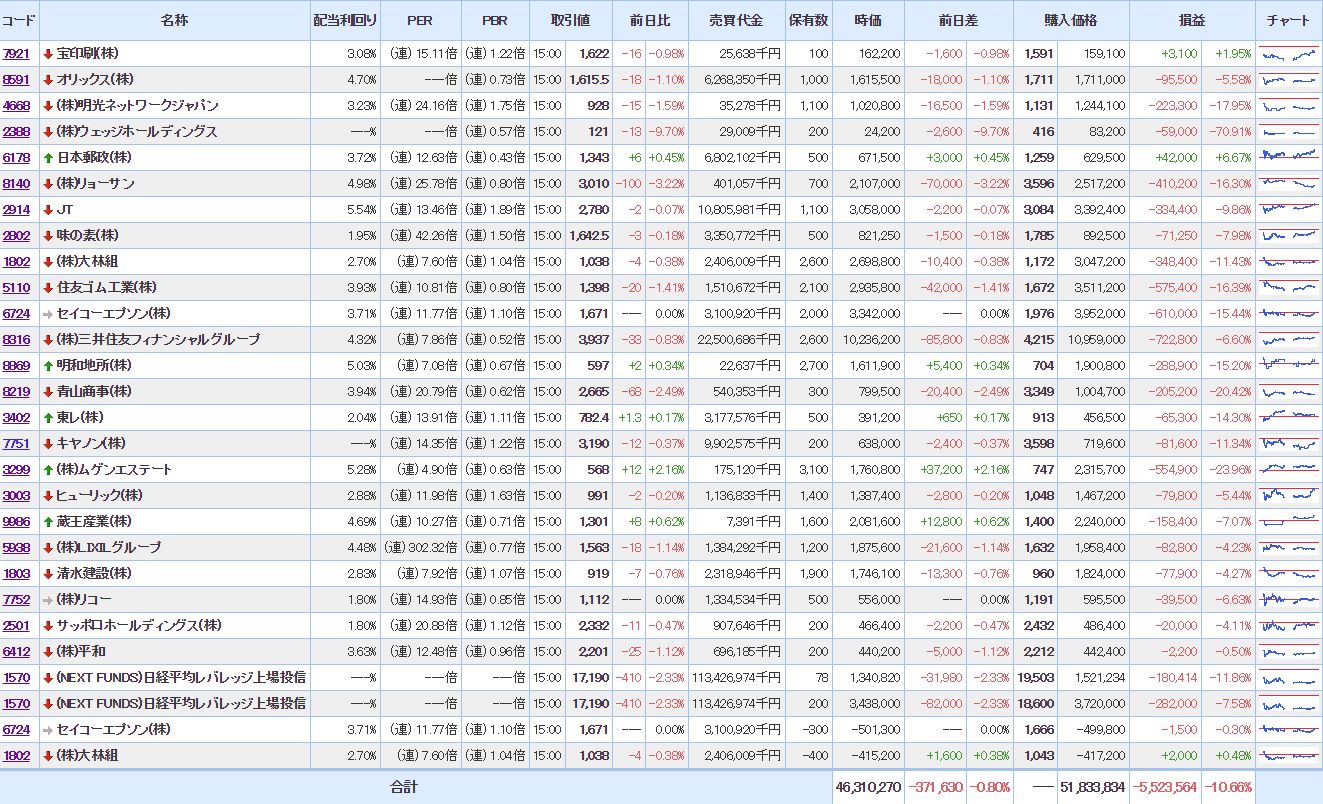Click the green up arrow beside 日本郵政(株)
1323x804 pixels.
point(47,158)
